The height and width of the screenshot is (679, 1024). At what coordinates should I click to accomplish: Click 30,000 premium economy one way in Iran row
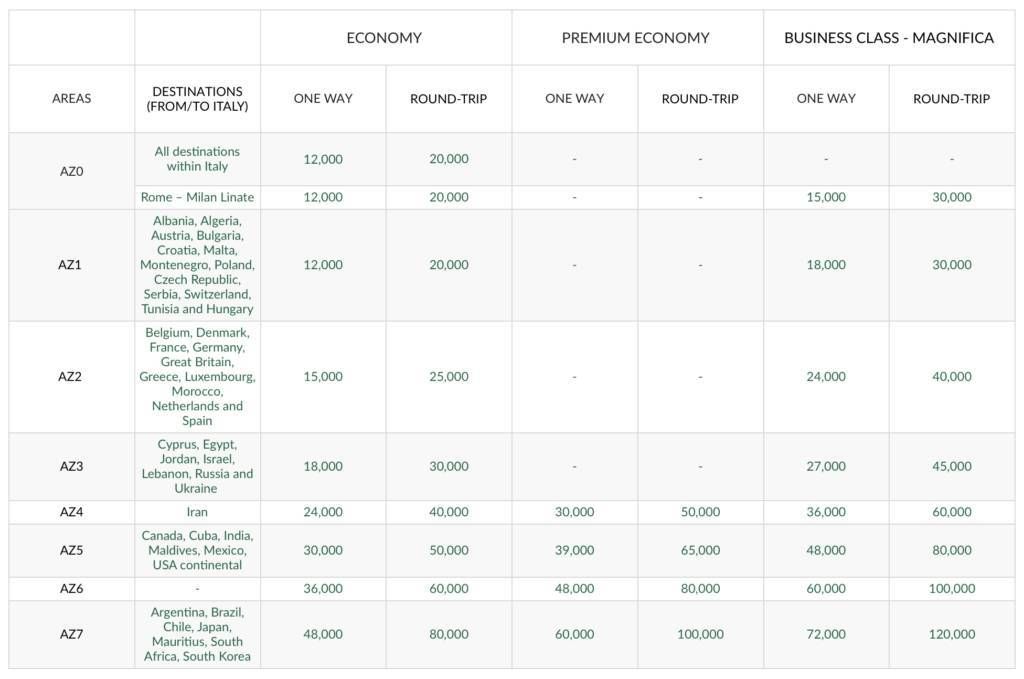pyautogui.click(x=575, y=512)
